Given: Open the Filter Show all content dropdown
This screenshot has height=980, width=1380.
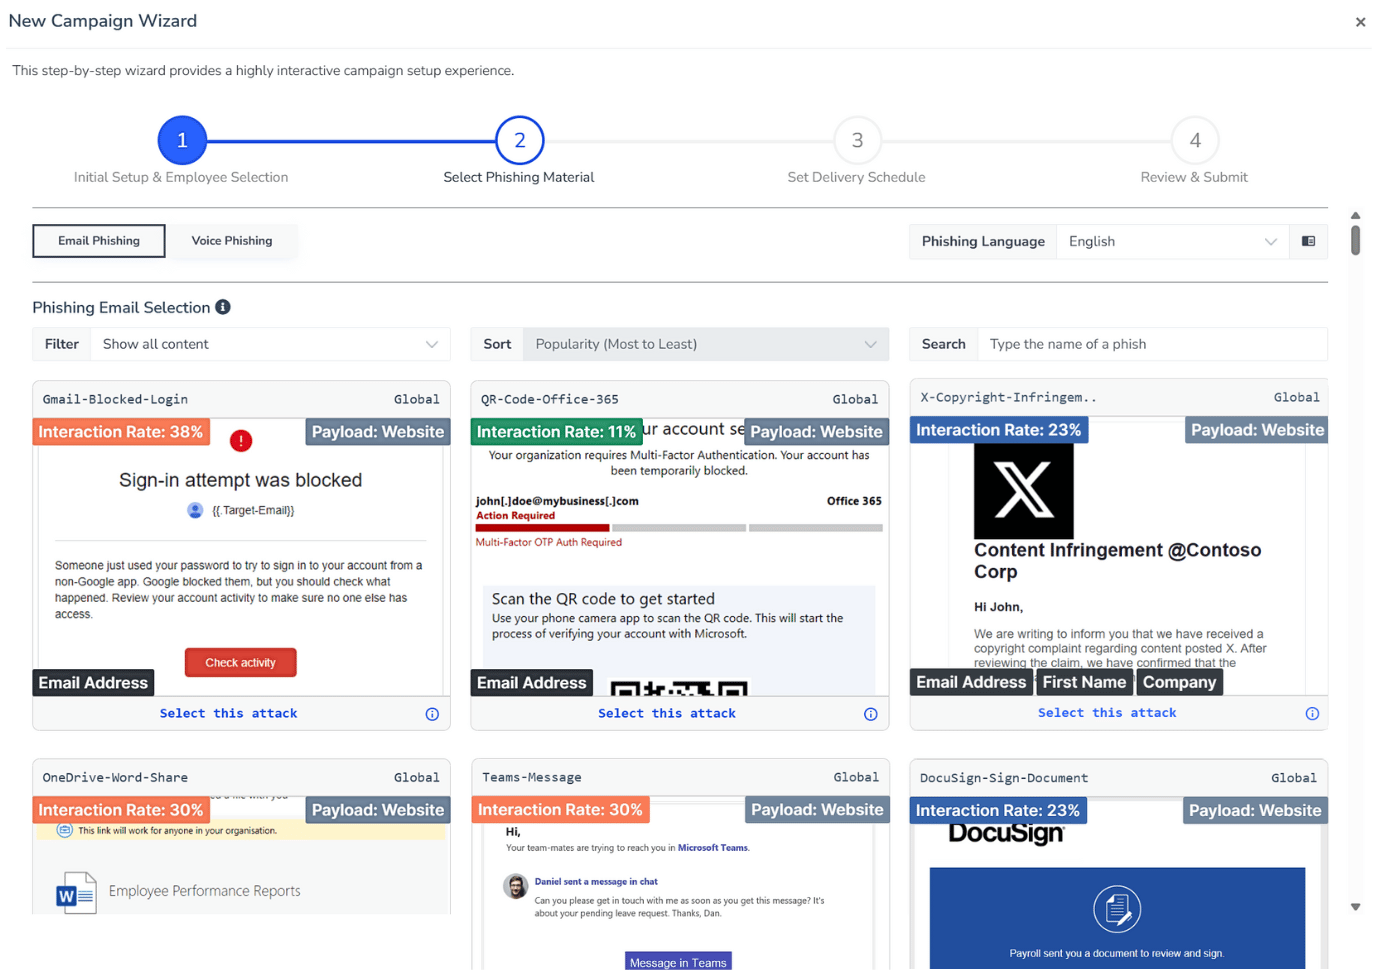Looking at the screenshot, I should (x=270, y=344).
